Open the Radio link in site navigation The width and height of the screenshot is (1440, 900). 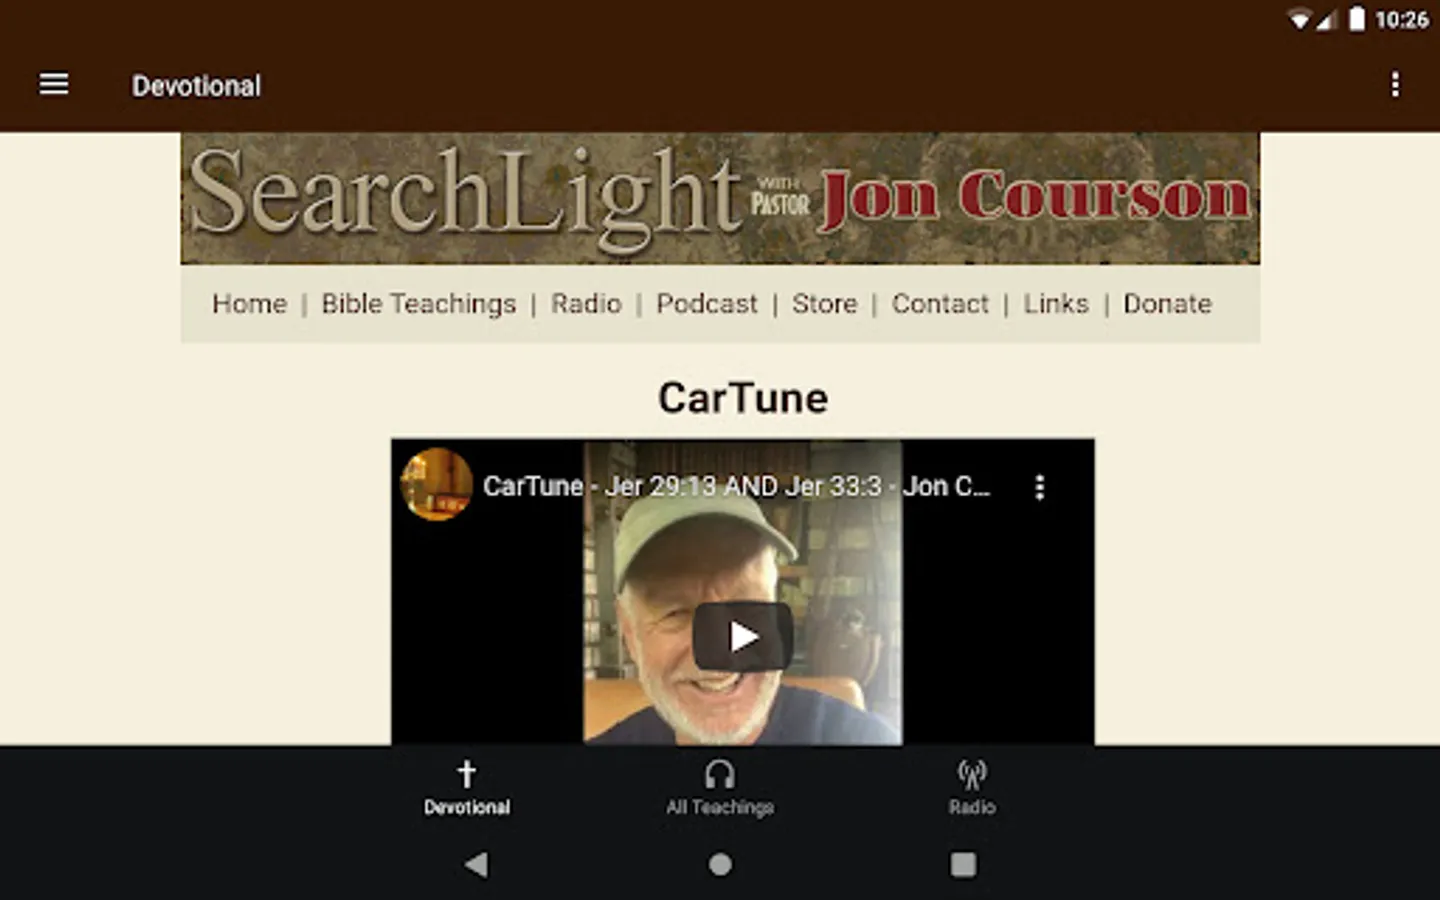click(586, 303)
